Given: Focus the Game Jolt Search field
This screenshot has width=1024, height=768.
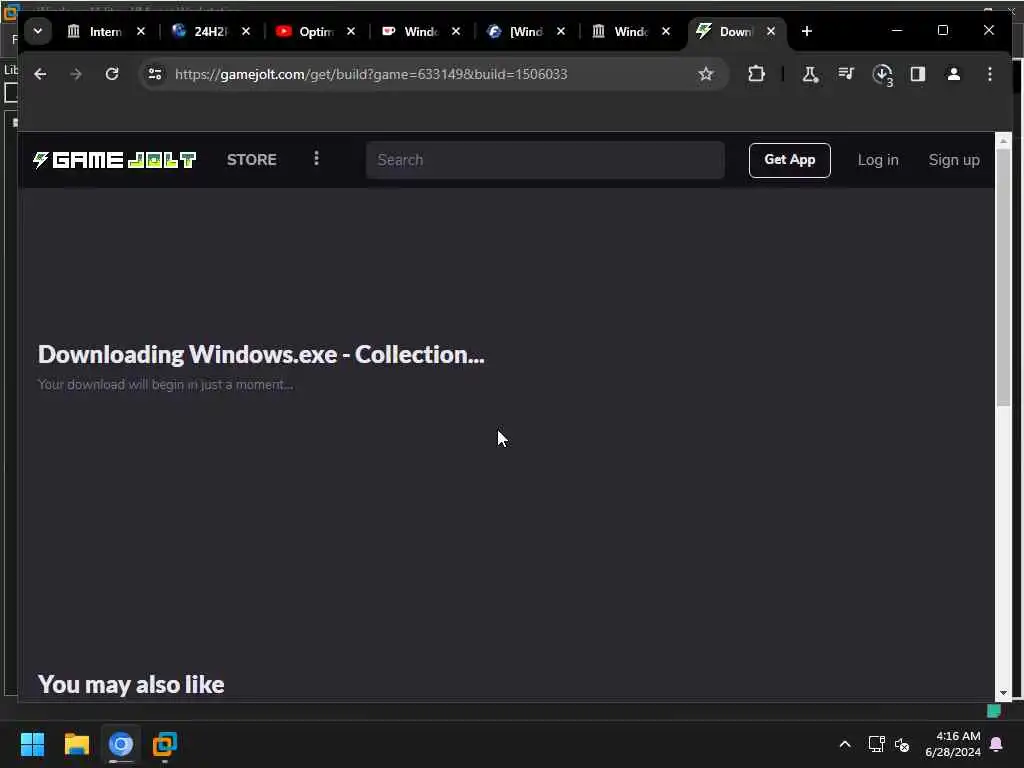Looking at the screenshot, I should (545, 160).
